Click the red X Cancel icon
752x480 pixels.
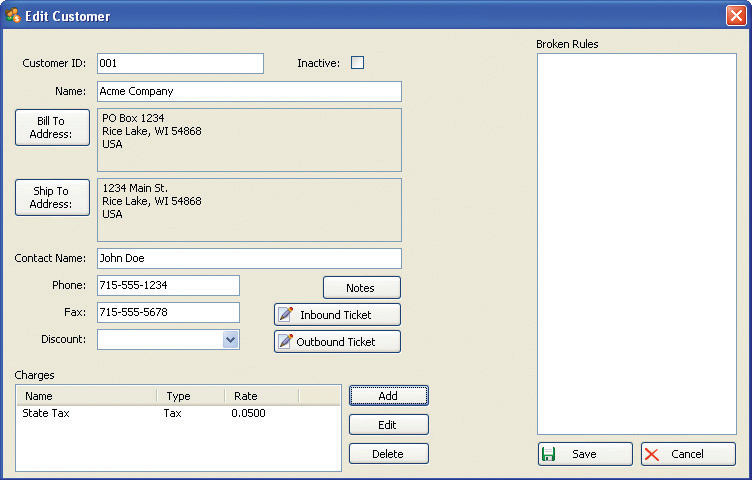652,454
